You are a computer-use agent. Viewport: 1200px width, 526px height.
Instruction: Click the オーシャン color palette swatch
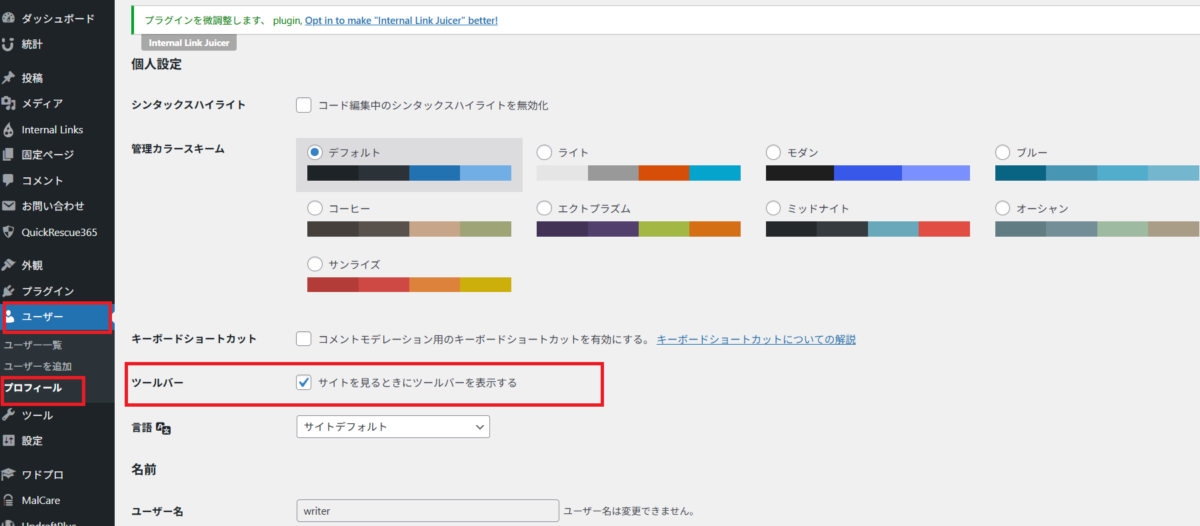click(x=1097, y=229)
